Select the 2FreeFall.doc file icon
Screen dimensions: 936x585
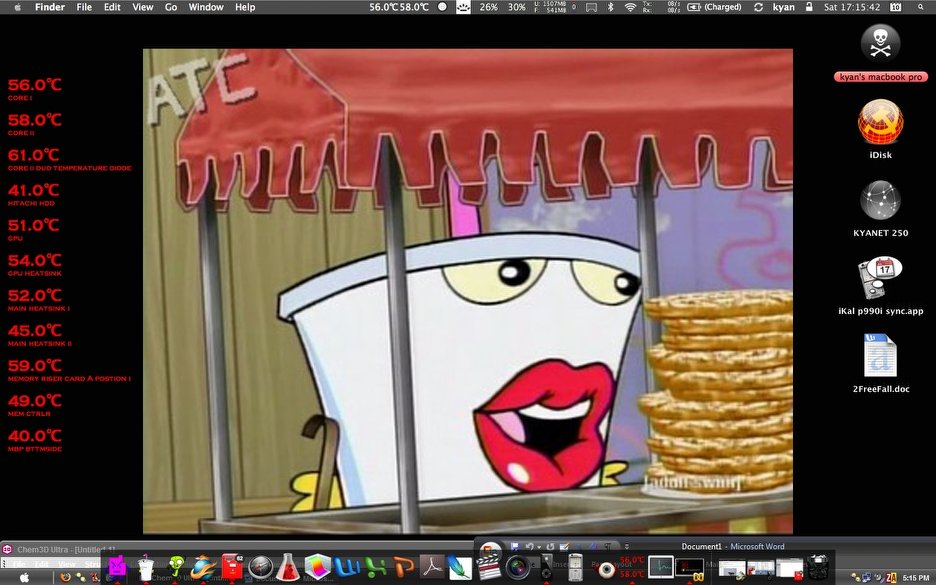tap(880, 356)
